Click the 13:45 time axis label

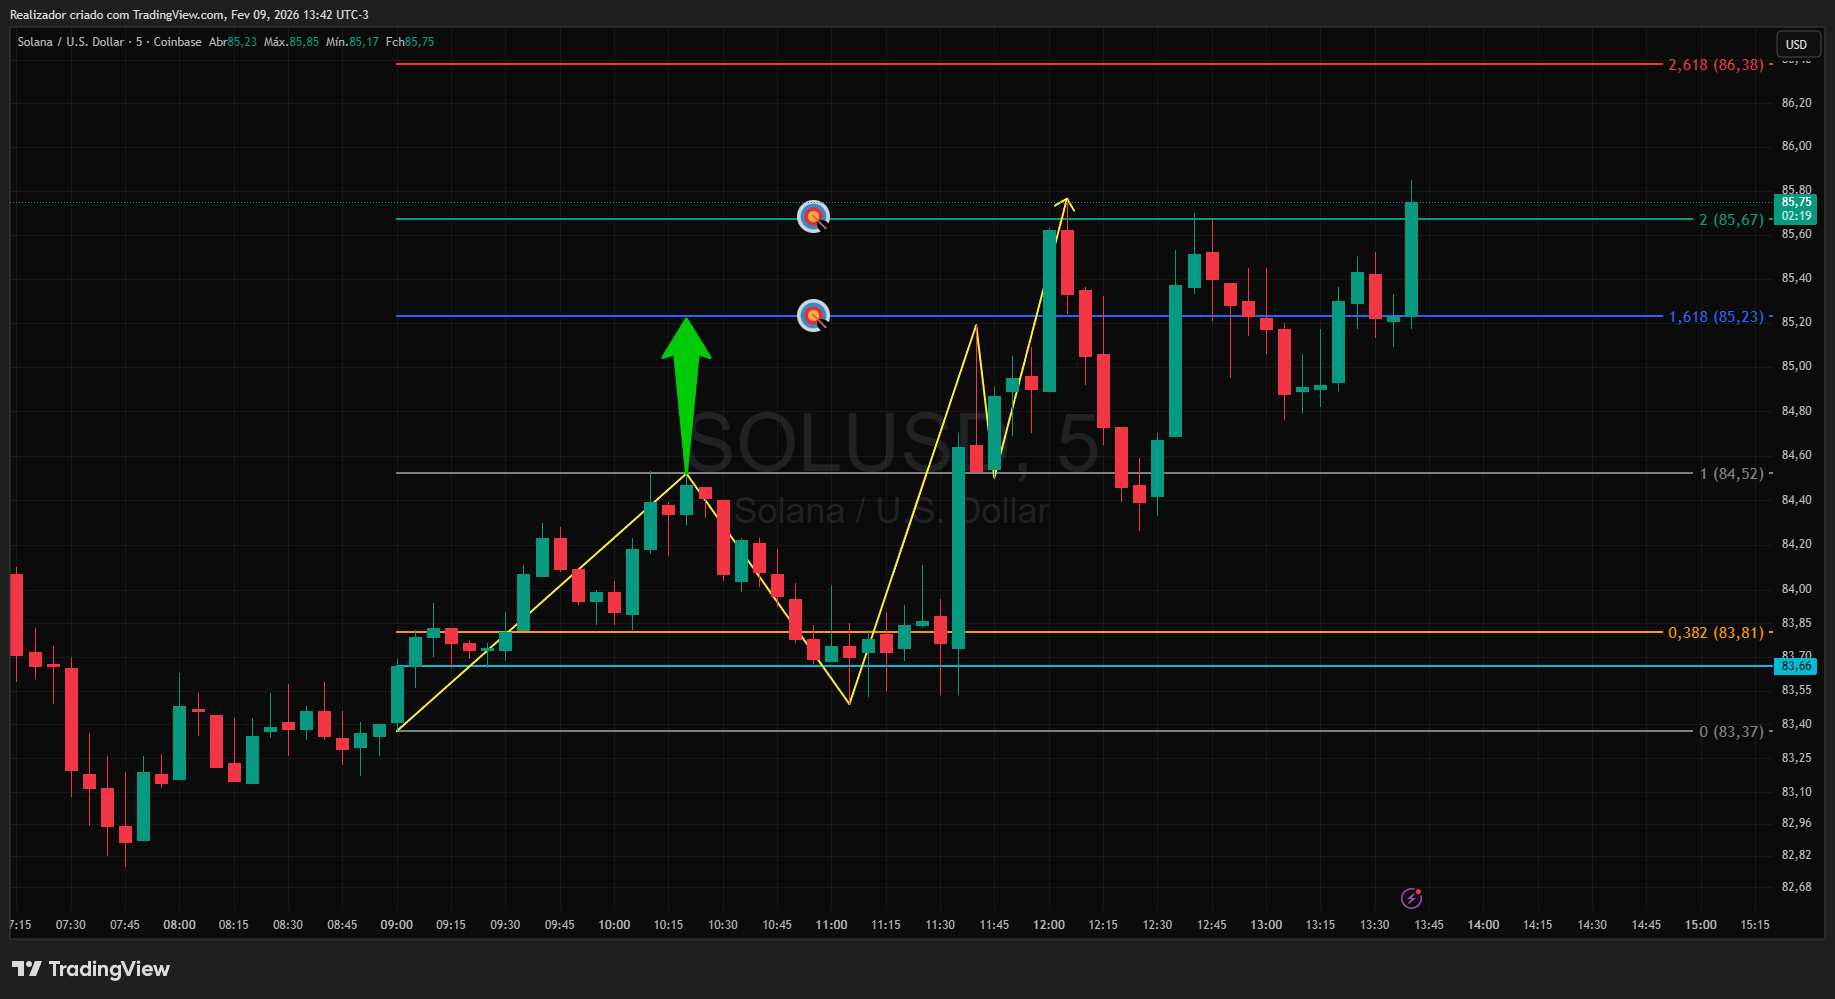[x=1429, y=925]
